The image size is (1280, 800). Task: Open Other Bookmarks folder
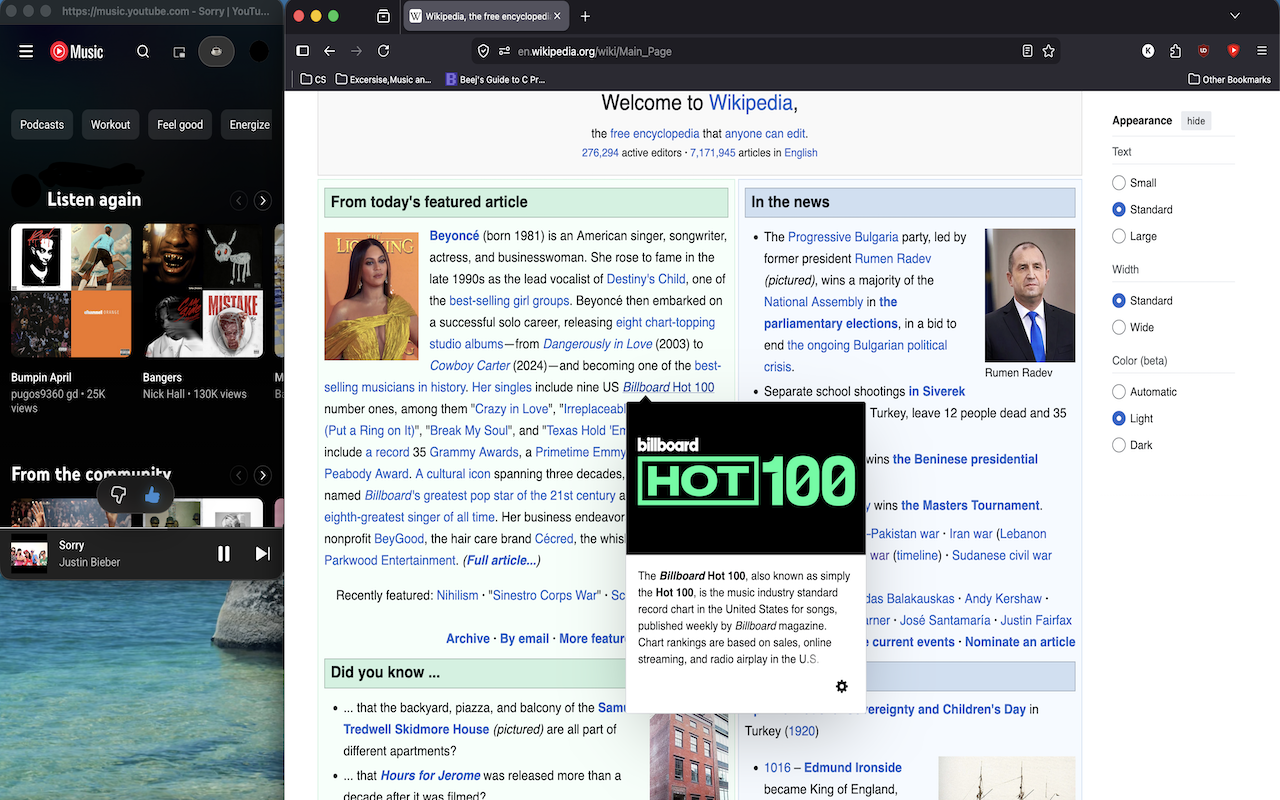click(1229, 79)
